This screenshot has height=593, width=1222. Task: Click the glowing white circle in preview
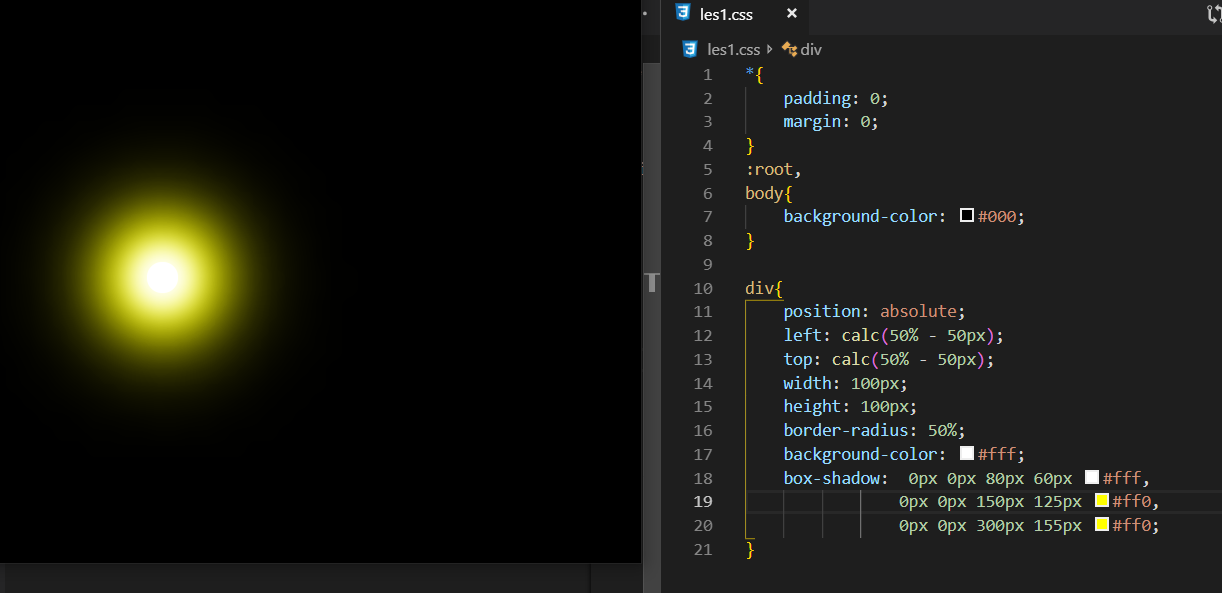tap(162, 277)
